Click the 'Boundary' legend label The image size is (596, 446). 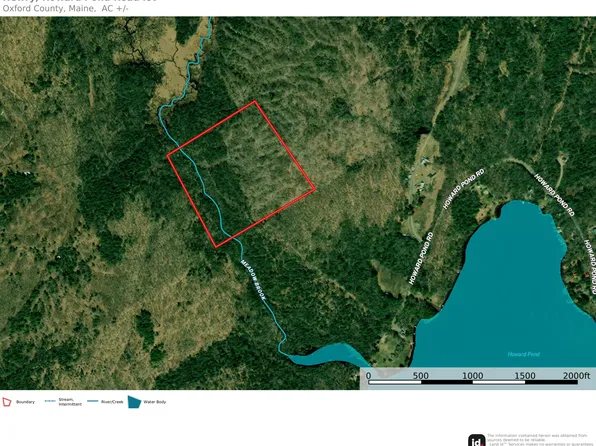(x=25, y=402)
